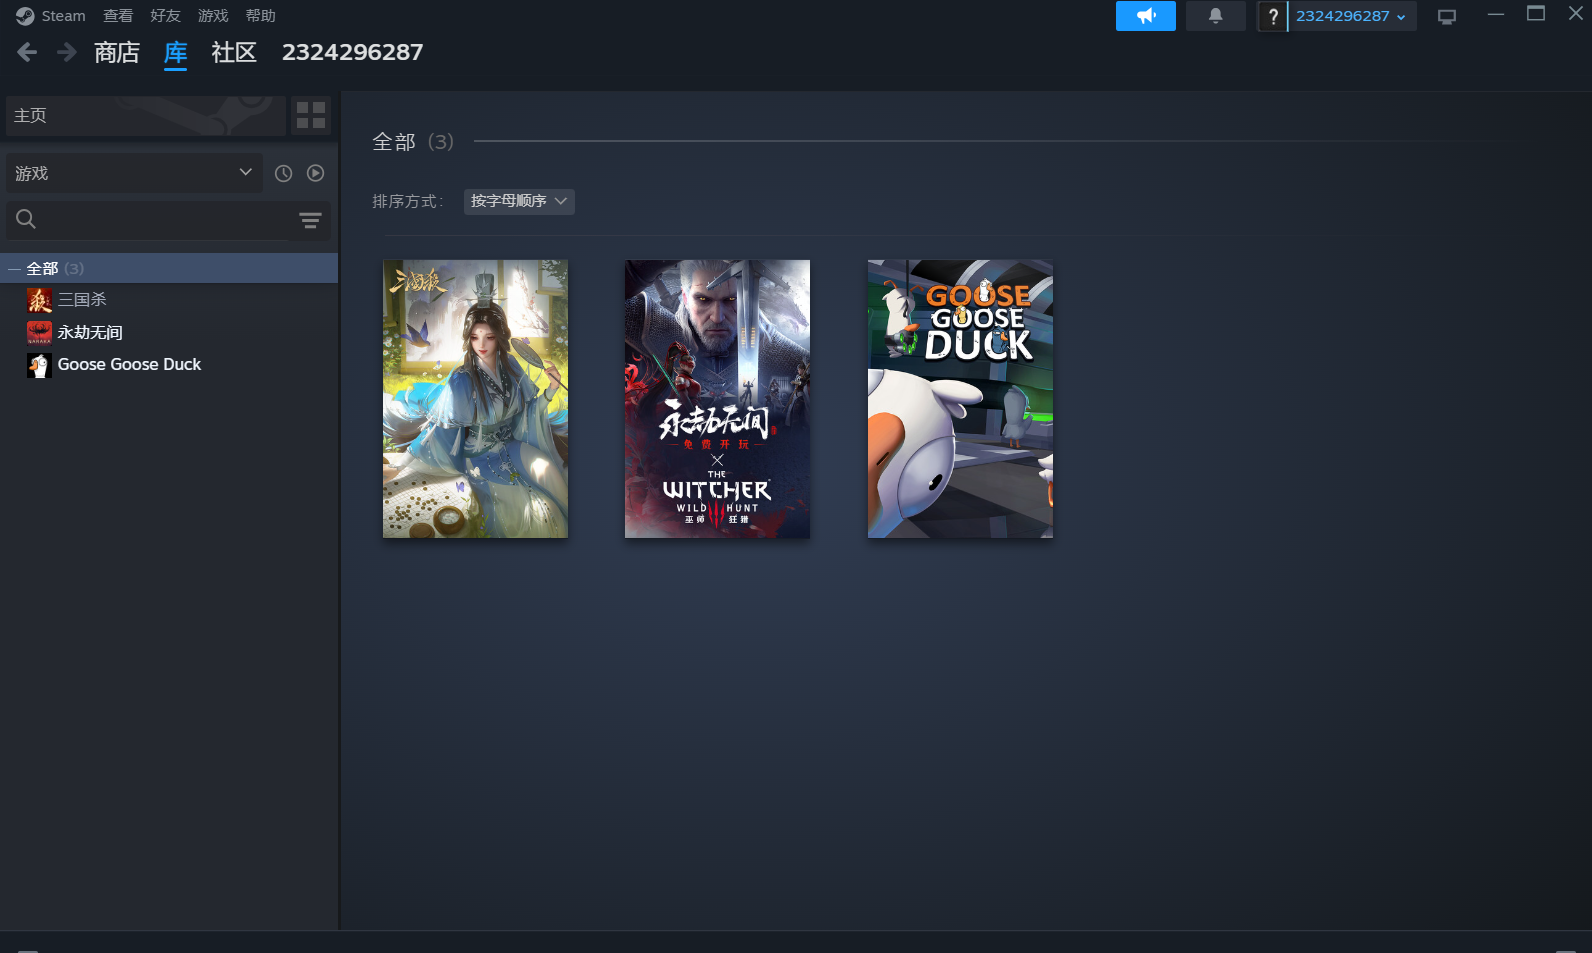Click the blue announcements megaphone button
1592x953 pixels.
tap(1146, 16)
